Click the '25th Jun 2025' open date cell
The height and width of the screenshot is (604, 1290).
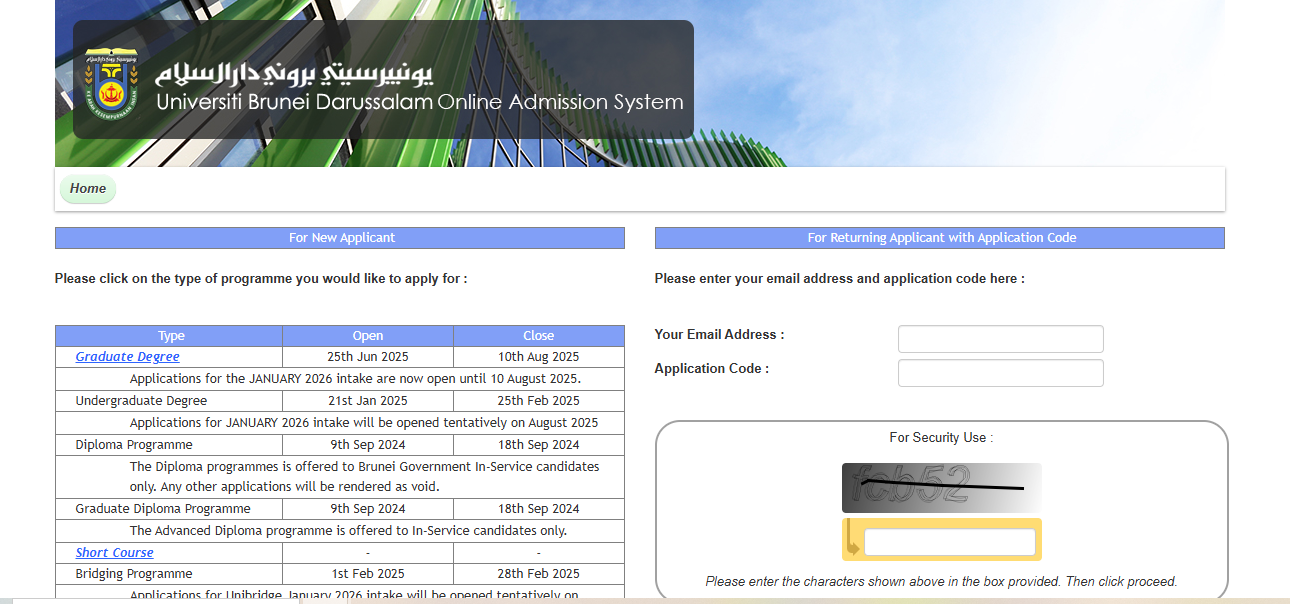[x=368, y=357]
